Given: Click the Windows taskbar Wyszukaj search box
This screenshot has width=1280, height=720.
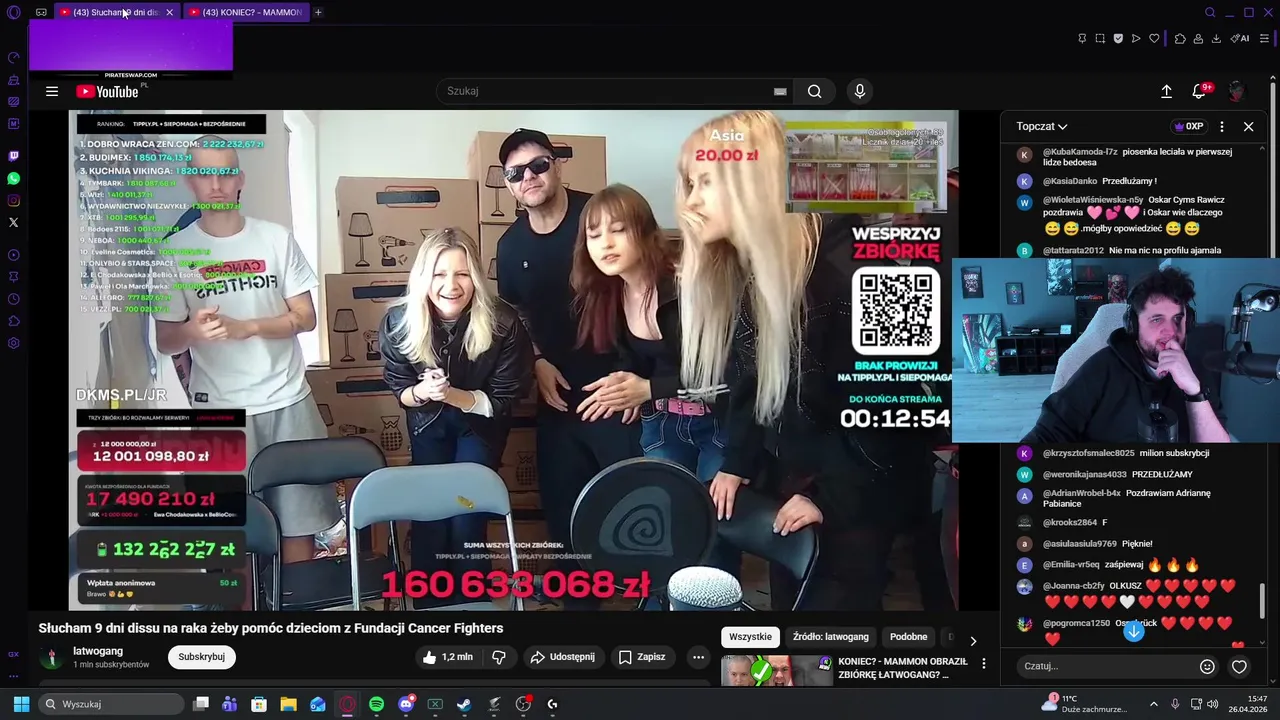Looking at the screenshot, I should [x=112, y=704].
